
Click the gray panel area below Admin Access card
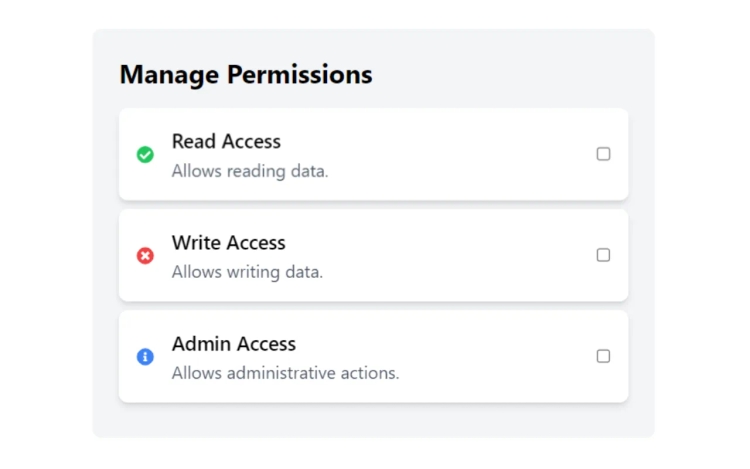(373, 420)
